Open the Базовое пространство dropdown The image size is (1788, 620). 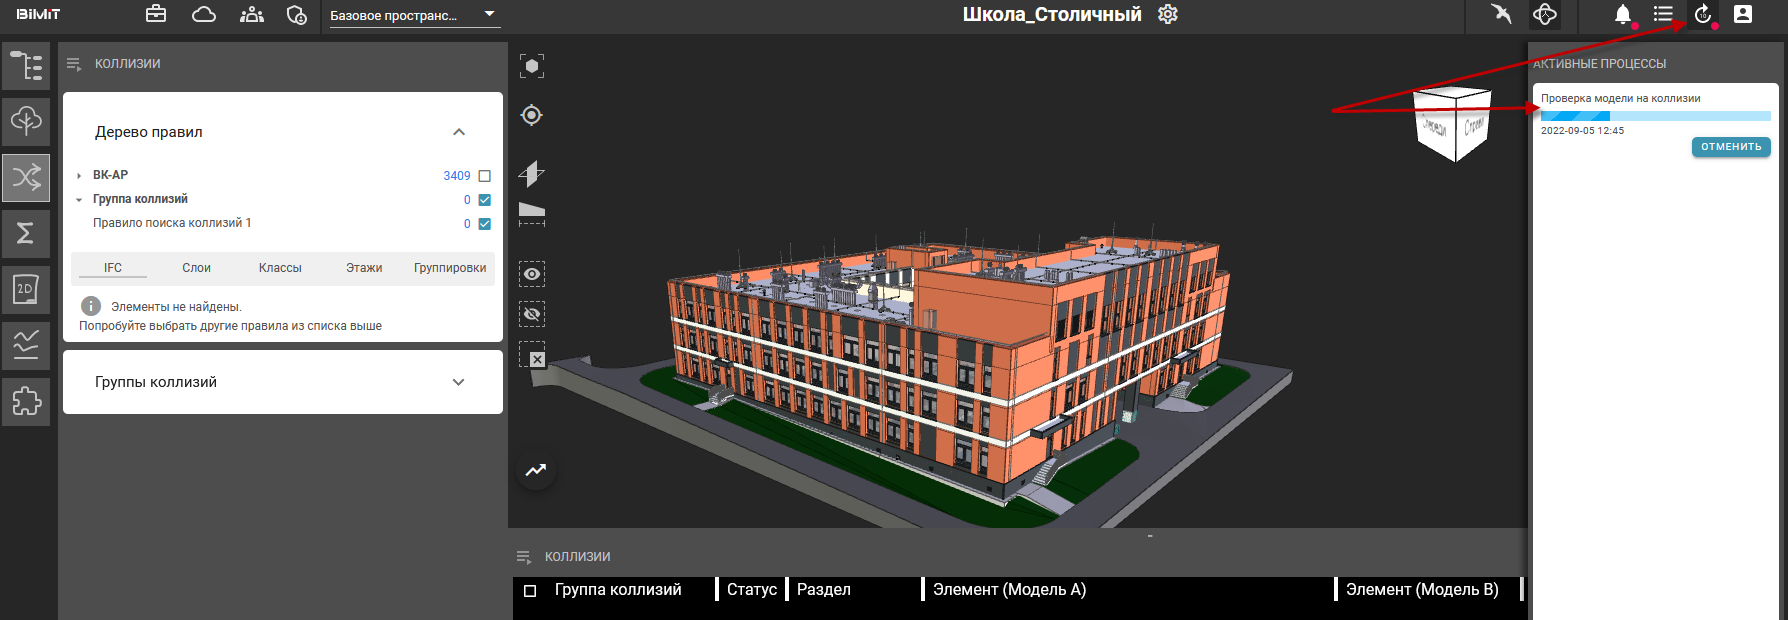[414, 16]
